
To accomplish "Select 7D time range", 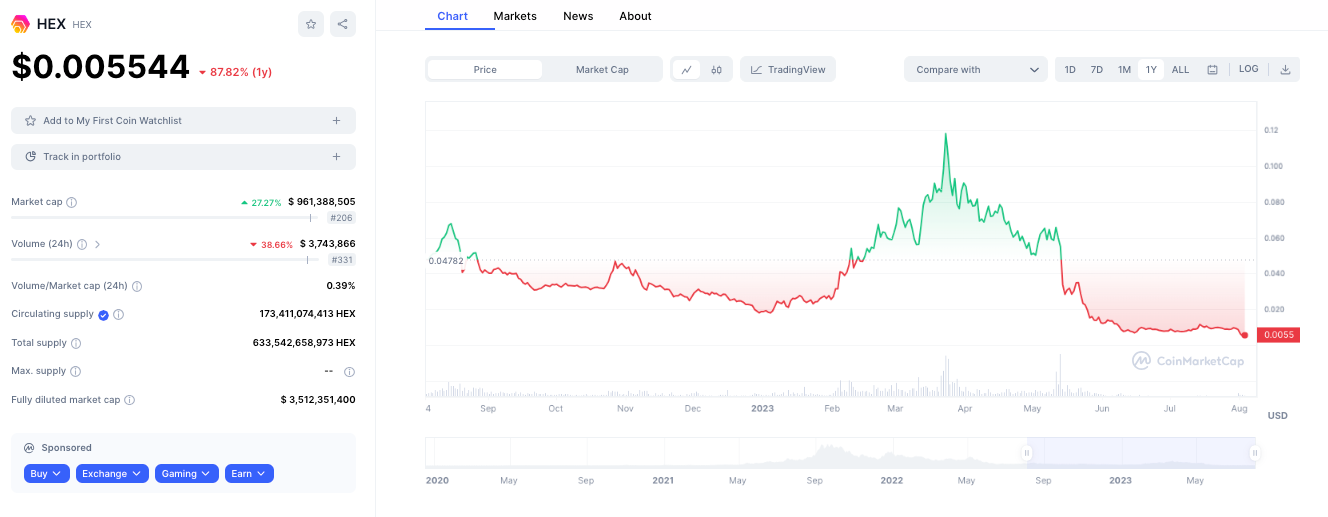I will [1097, 70].
